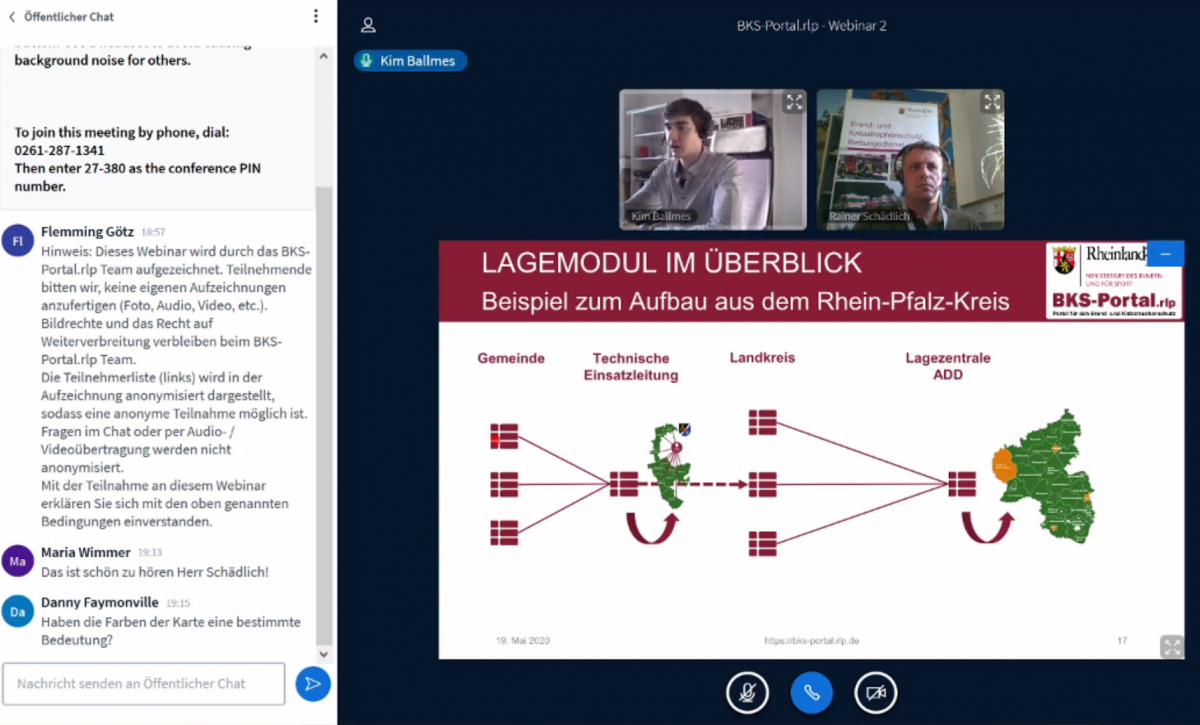Select Rainer Schädlich webcam video
This screenshot has width=1200, height=725.
(910, 160)
